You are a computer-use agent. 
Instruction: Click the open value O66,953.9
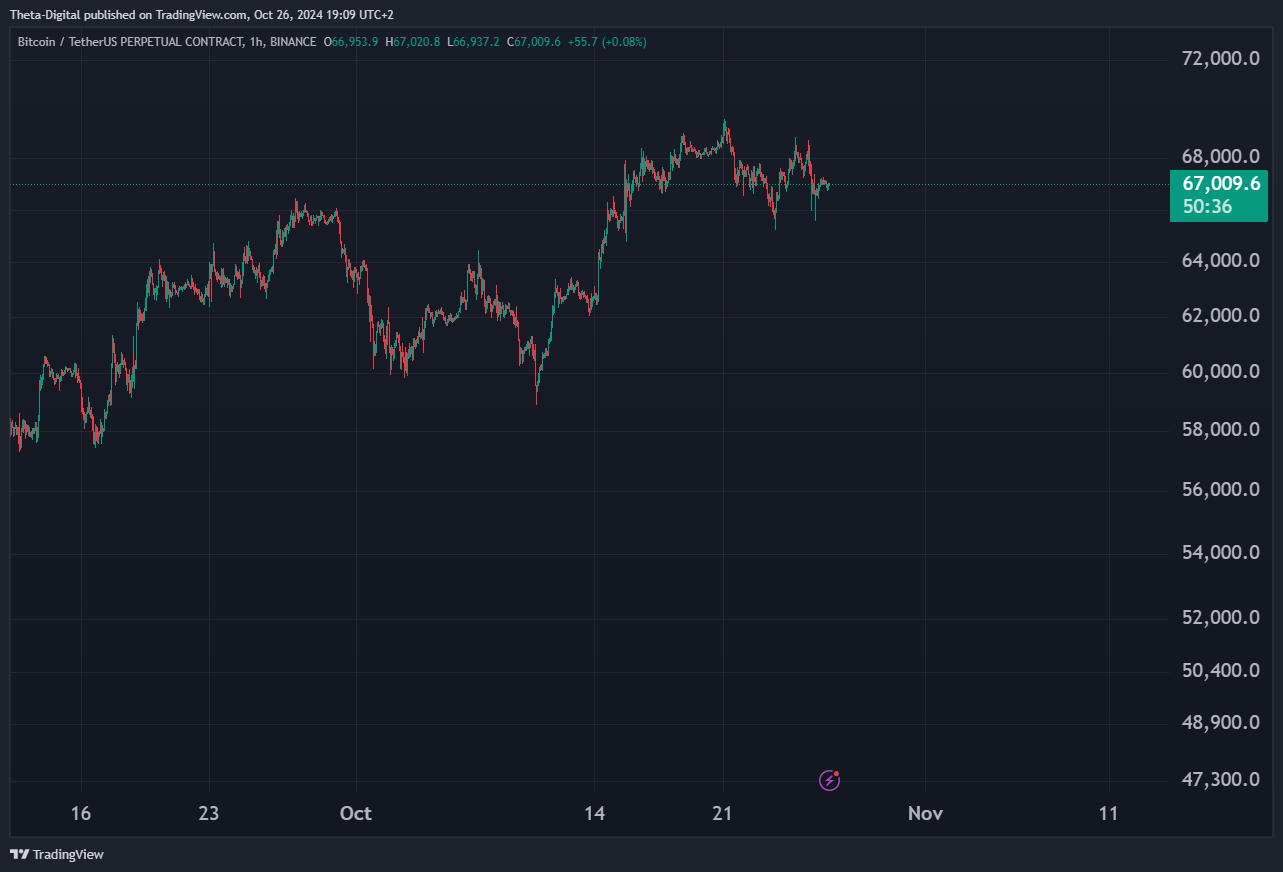click(349, 42)
